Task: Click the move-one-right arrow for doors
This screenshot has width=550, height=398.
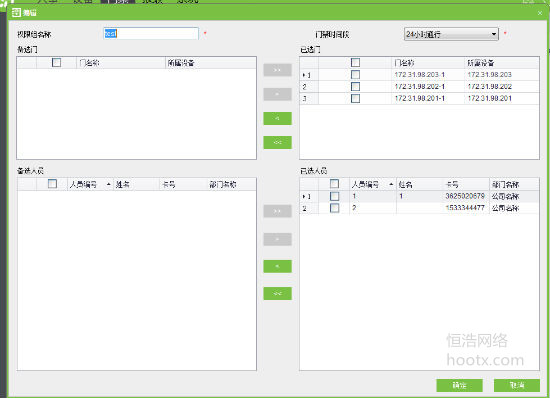Action: 277,94
